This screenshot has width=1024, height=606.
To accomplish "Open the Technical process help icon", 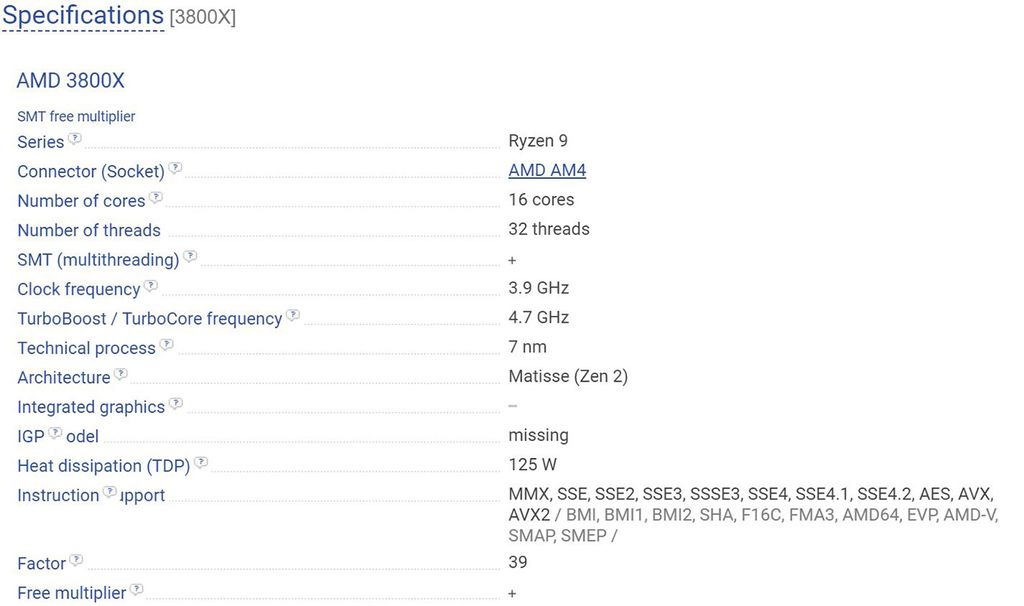I will click(167, 345).
